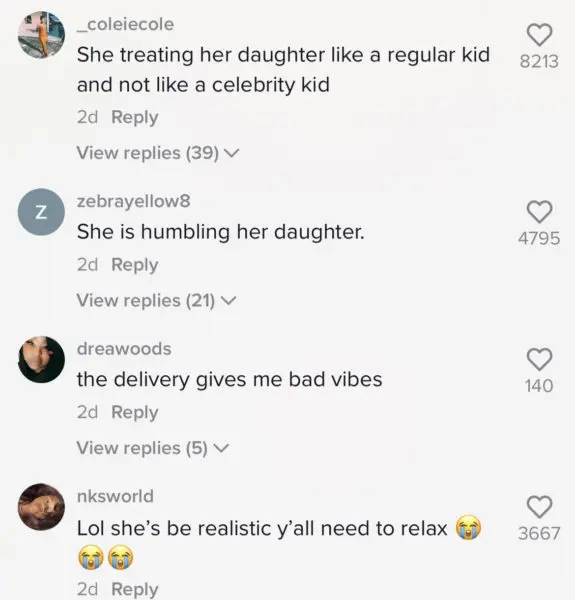This screenshot has height=600, width=575.
Task: Reply to _coleiecole's comment
Action: (135, 117)
